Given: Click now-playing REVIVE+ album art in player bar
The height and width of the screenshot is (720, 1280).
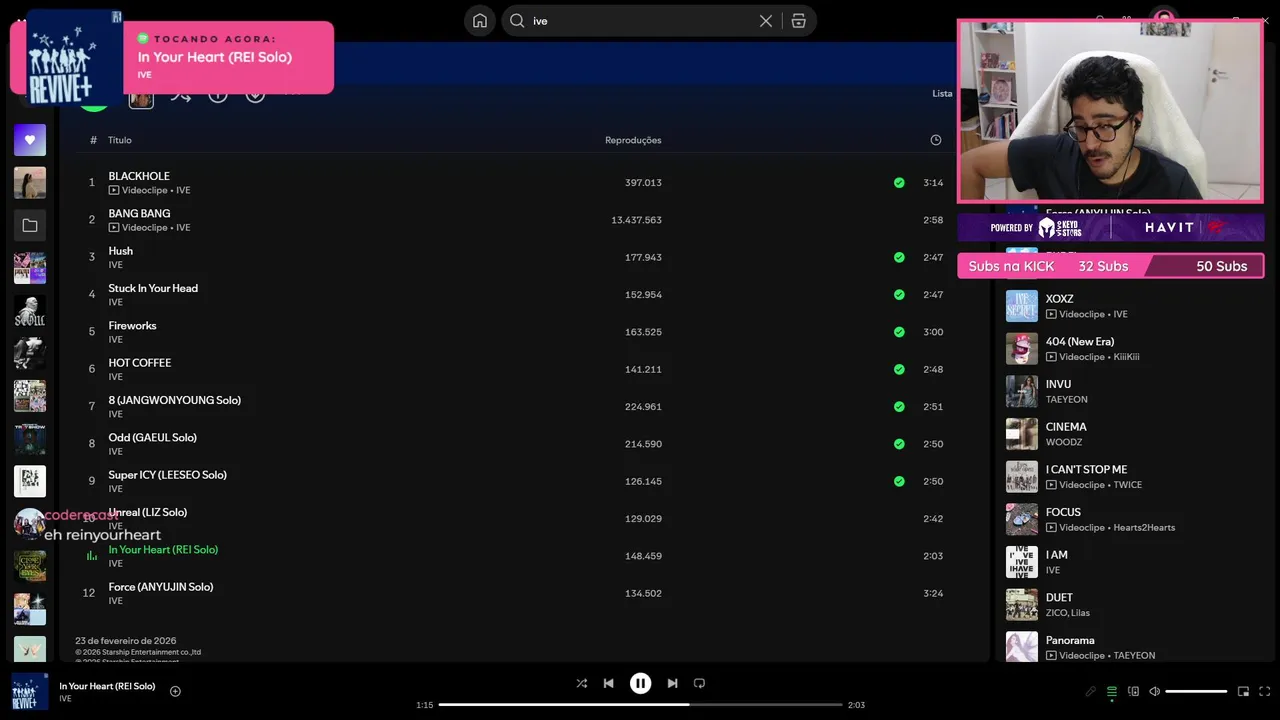Looking at the screenshot, I should (30, 691).
